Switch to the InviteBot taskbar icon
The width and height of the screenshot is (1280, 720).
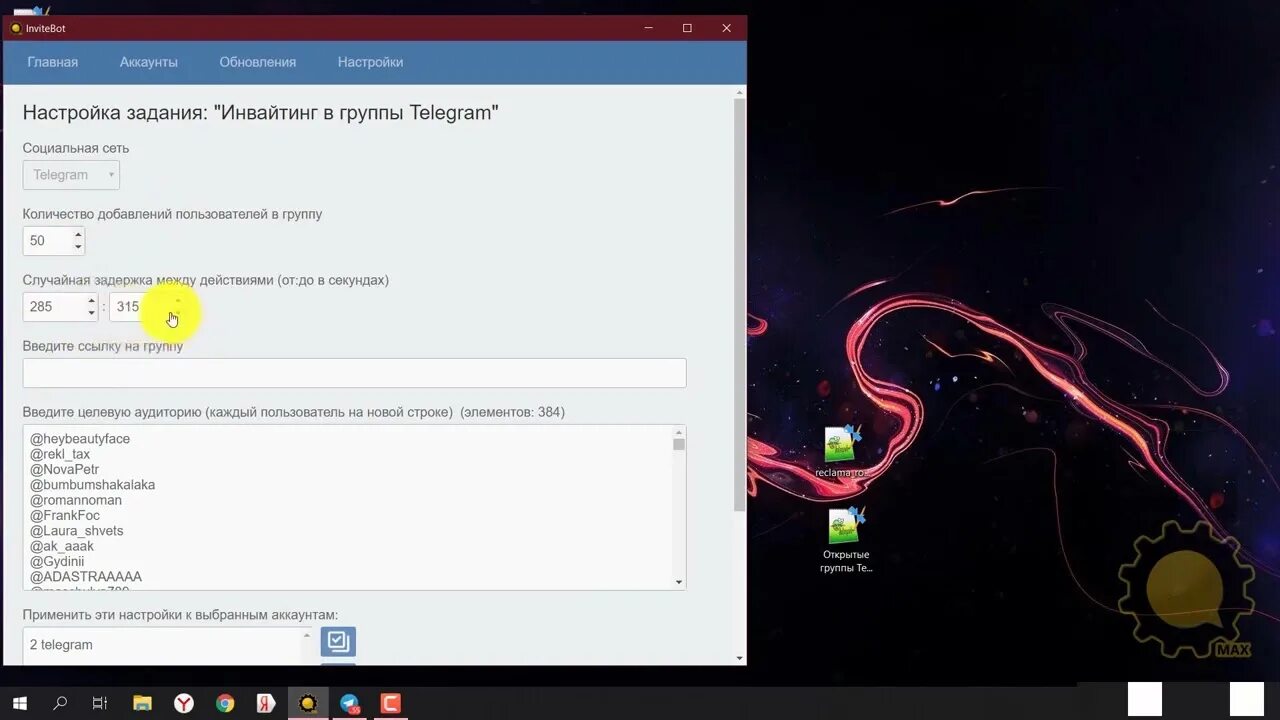point(308,703)
